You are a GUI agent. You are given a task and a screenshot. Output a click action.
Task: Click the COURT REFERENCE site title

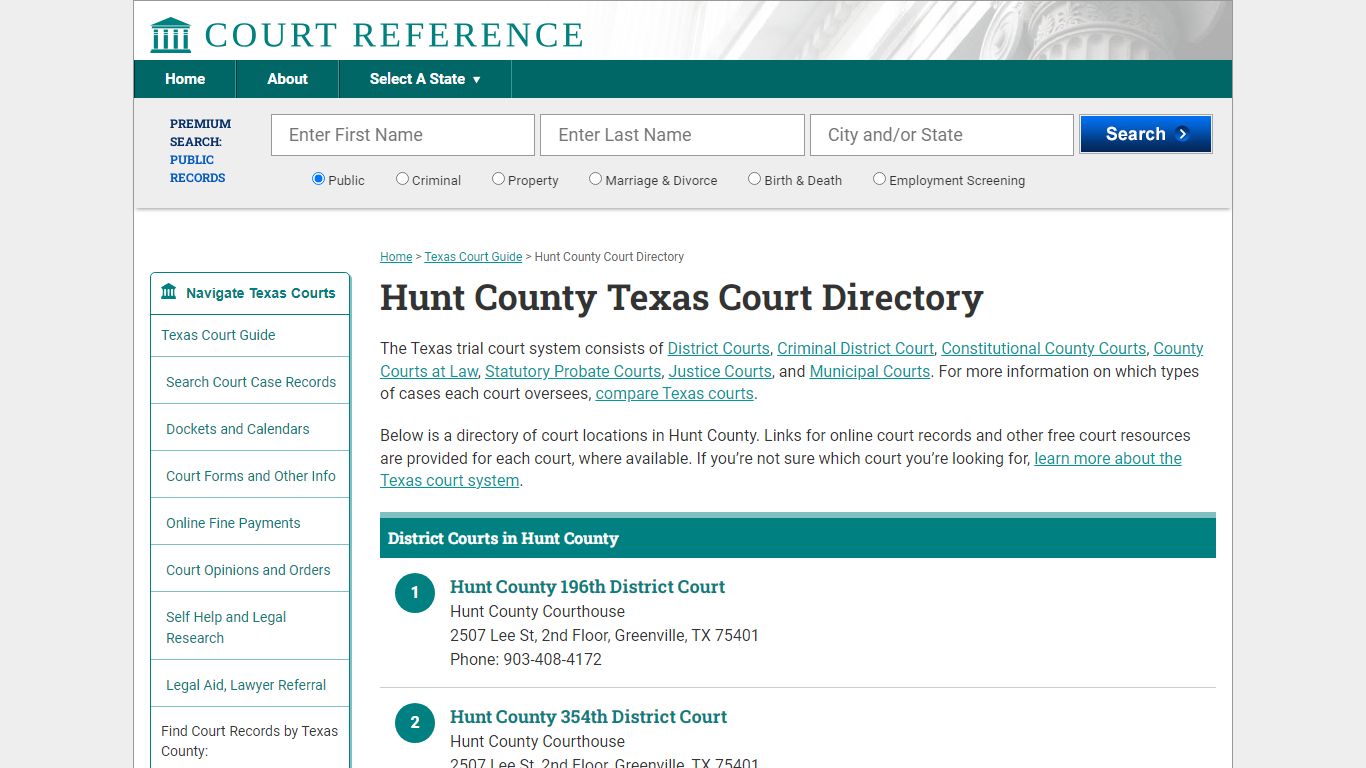(x=394, y=35)
